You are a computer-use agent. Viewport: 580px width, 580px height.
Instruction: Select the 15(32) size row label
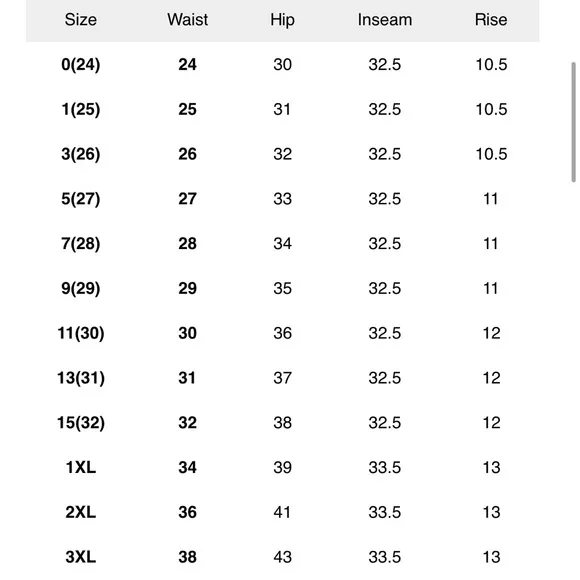pyautogui.click(x=81, y=423)
